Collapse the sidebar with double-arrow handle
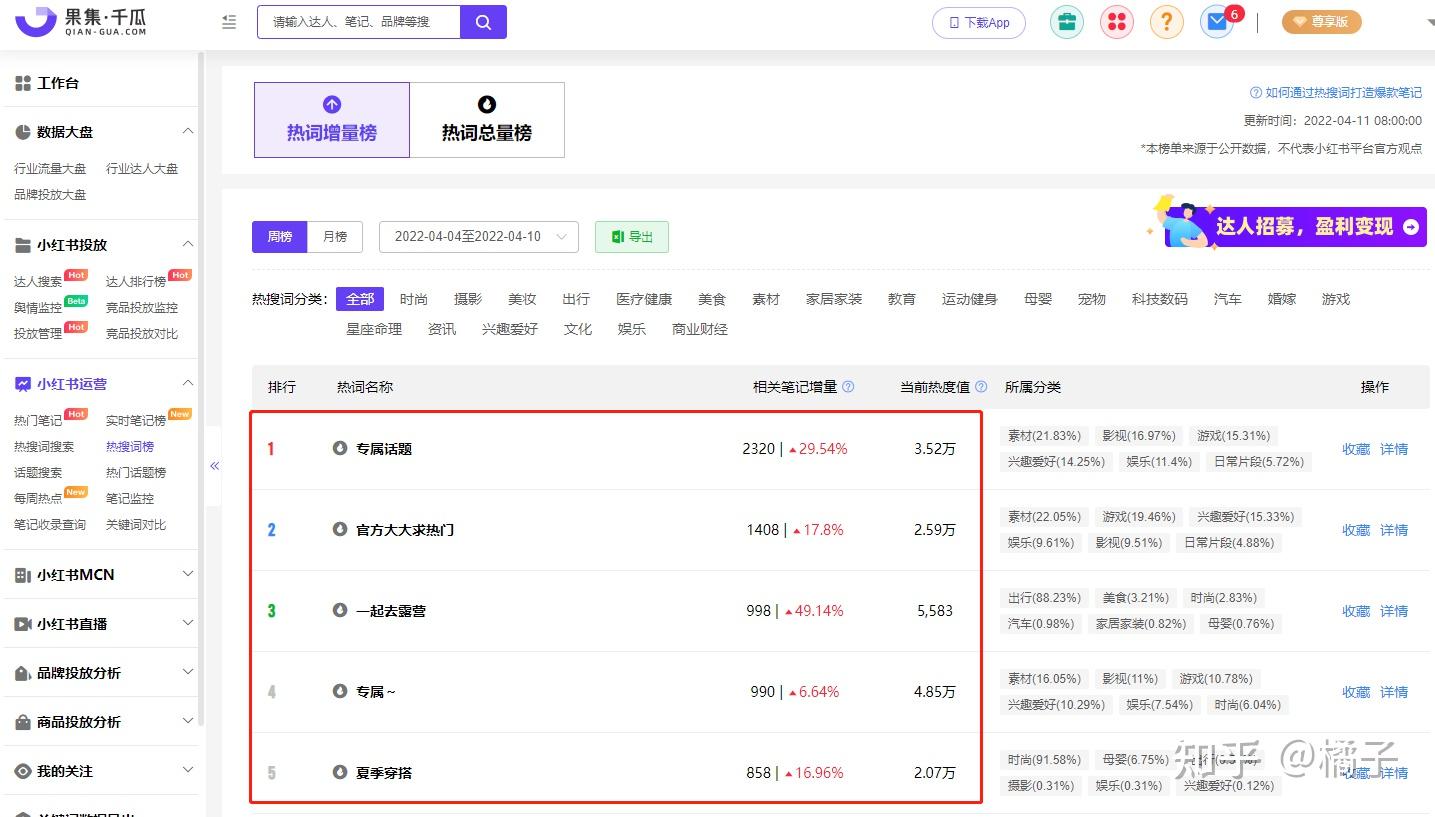Screen dimensions: 1435x817 214,466
